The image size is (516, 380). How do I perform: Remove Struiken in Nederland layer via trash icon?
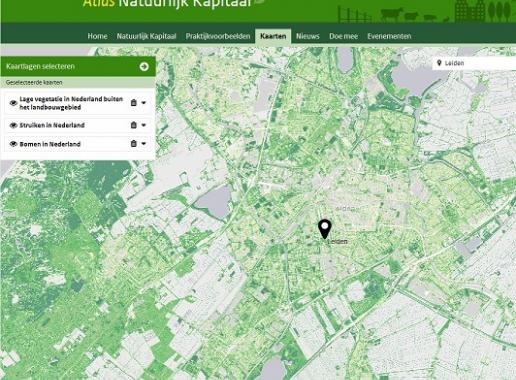pyautogui.click(x=134, y=125)
